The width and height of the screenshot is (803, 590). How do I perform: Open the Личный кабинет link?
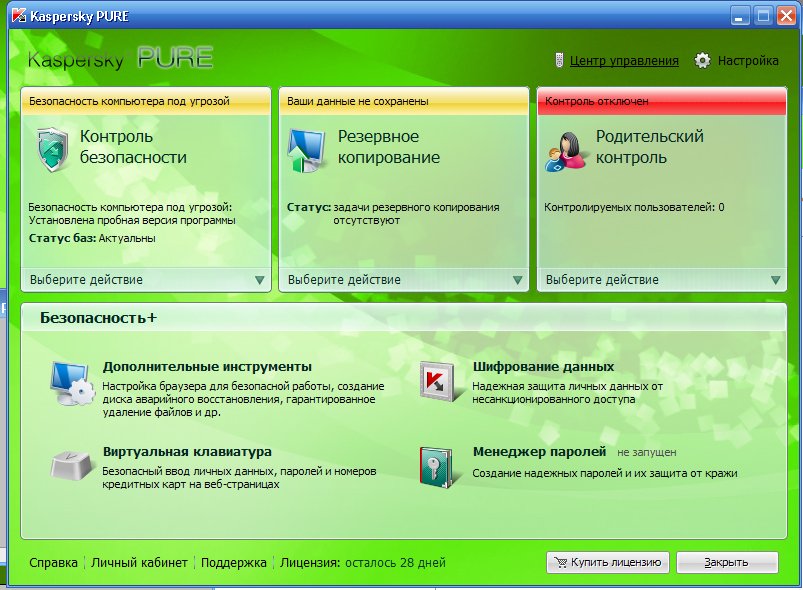click(x=139, y=562)
